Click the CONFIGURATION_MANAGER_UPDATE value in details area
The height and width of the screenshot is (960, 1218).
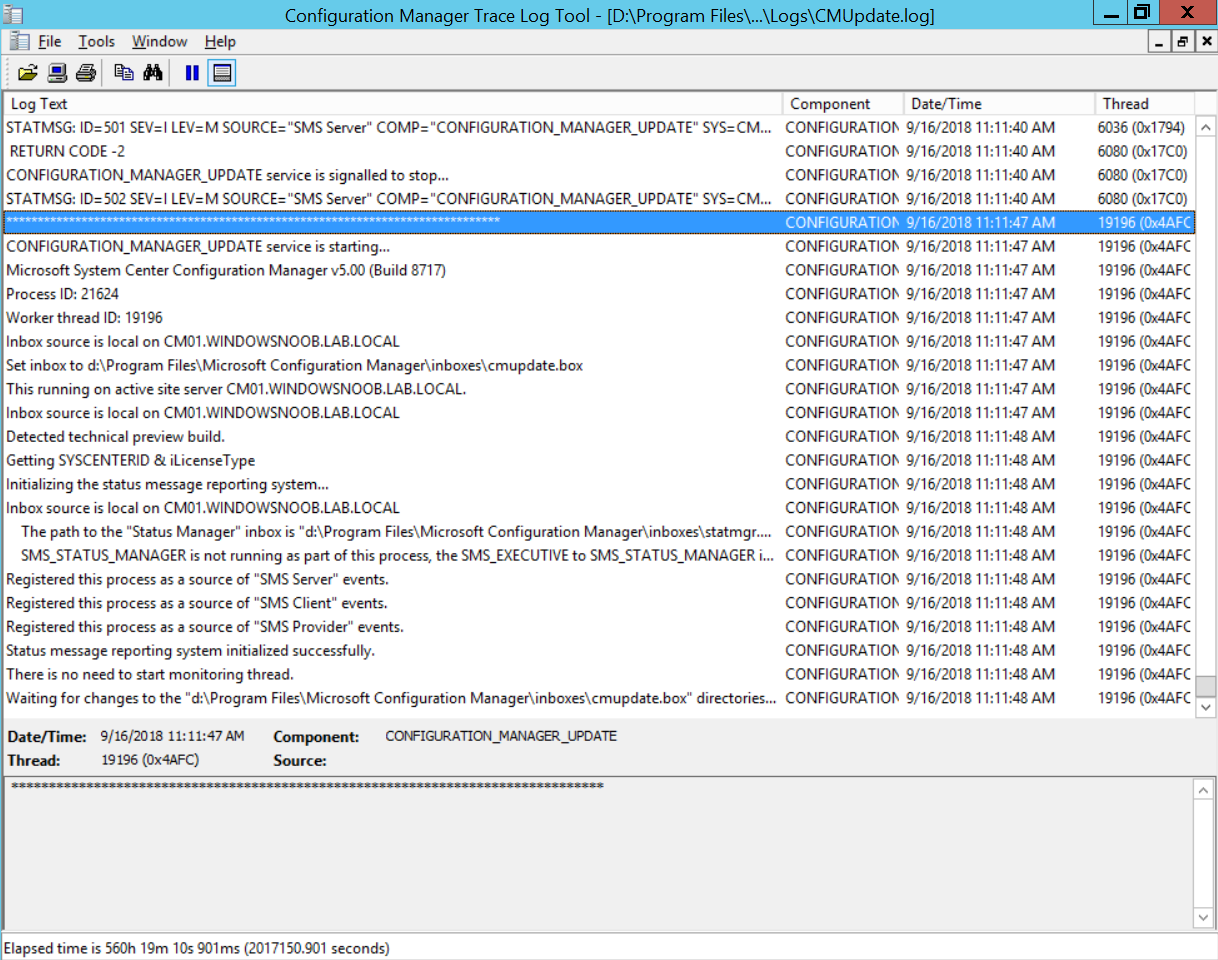click(x=501, y=736)
